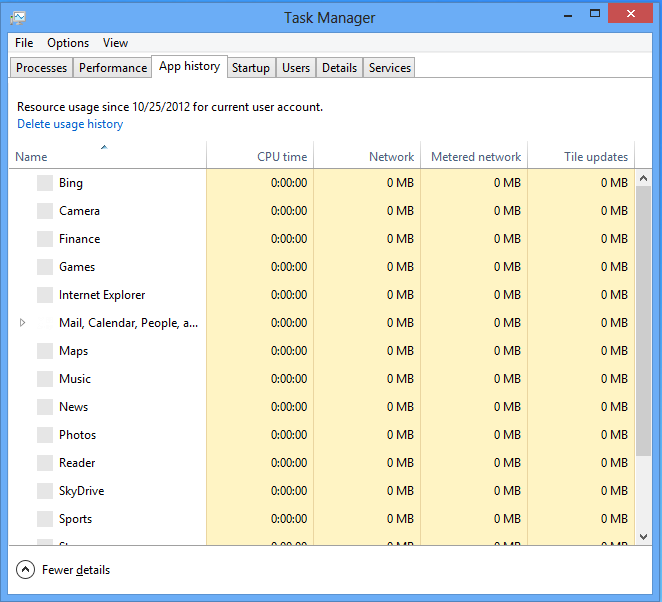Switch to the Users tab
This screenshot has width=662, height=602.
click(x=296, y=68)
